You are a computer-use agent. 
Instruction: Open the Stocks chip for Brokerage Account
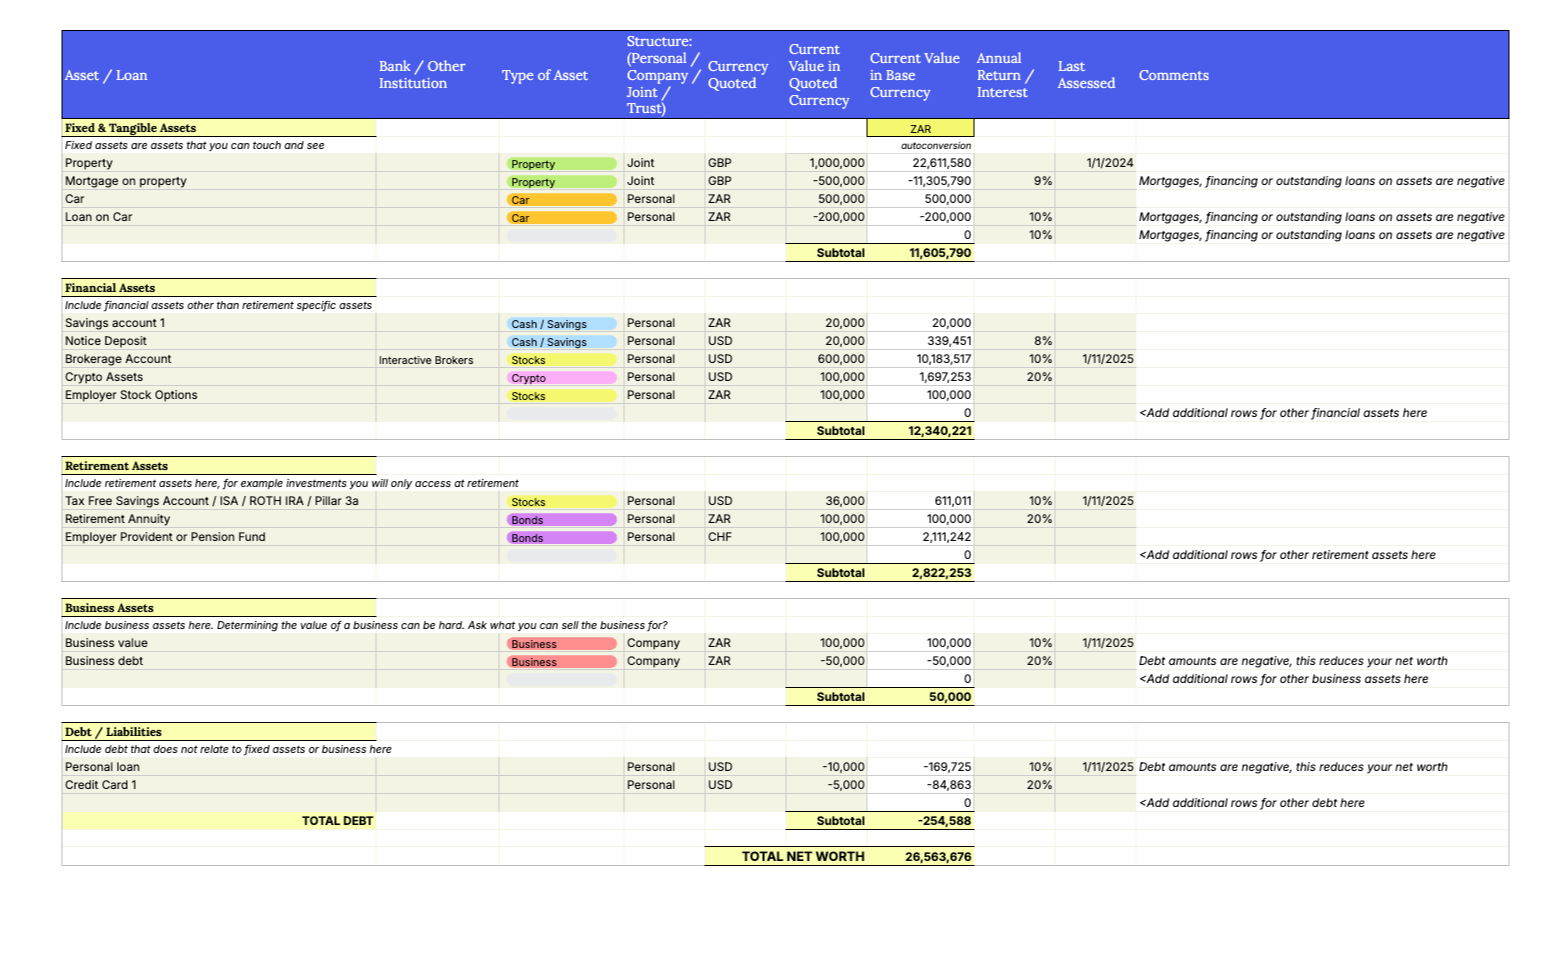(x=561, y=360)
